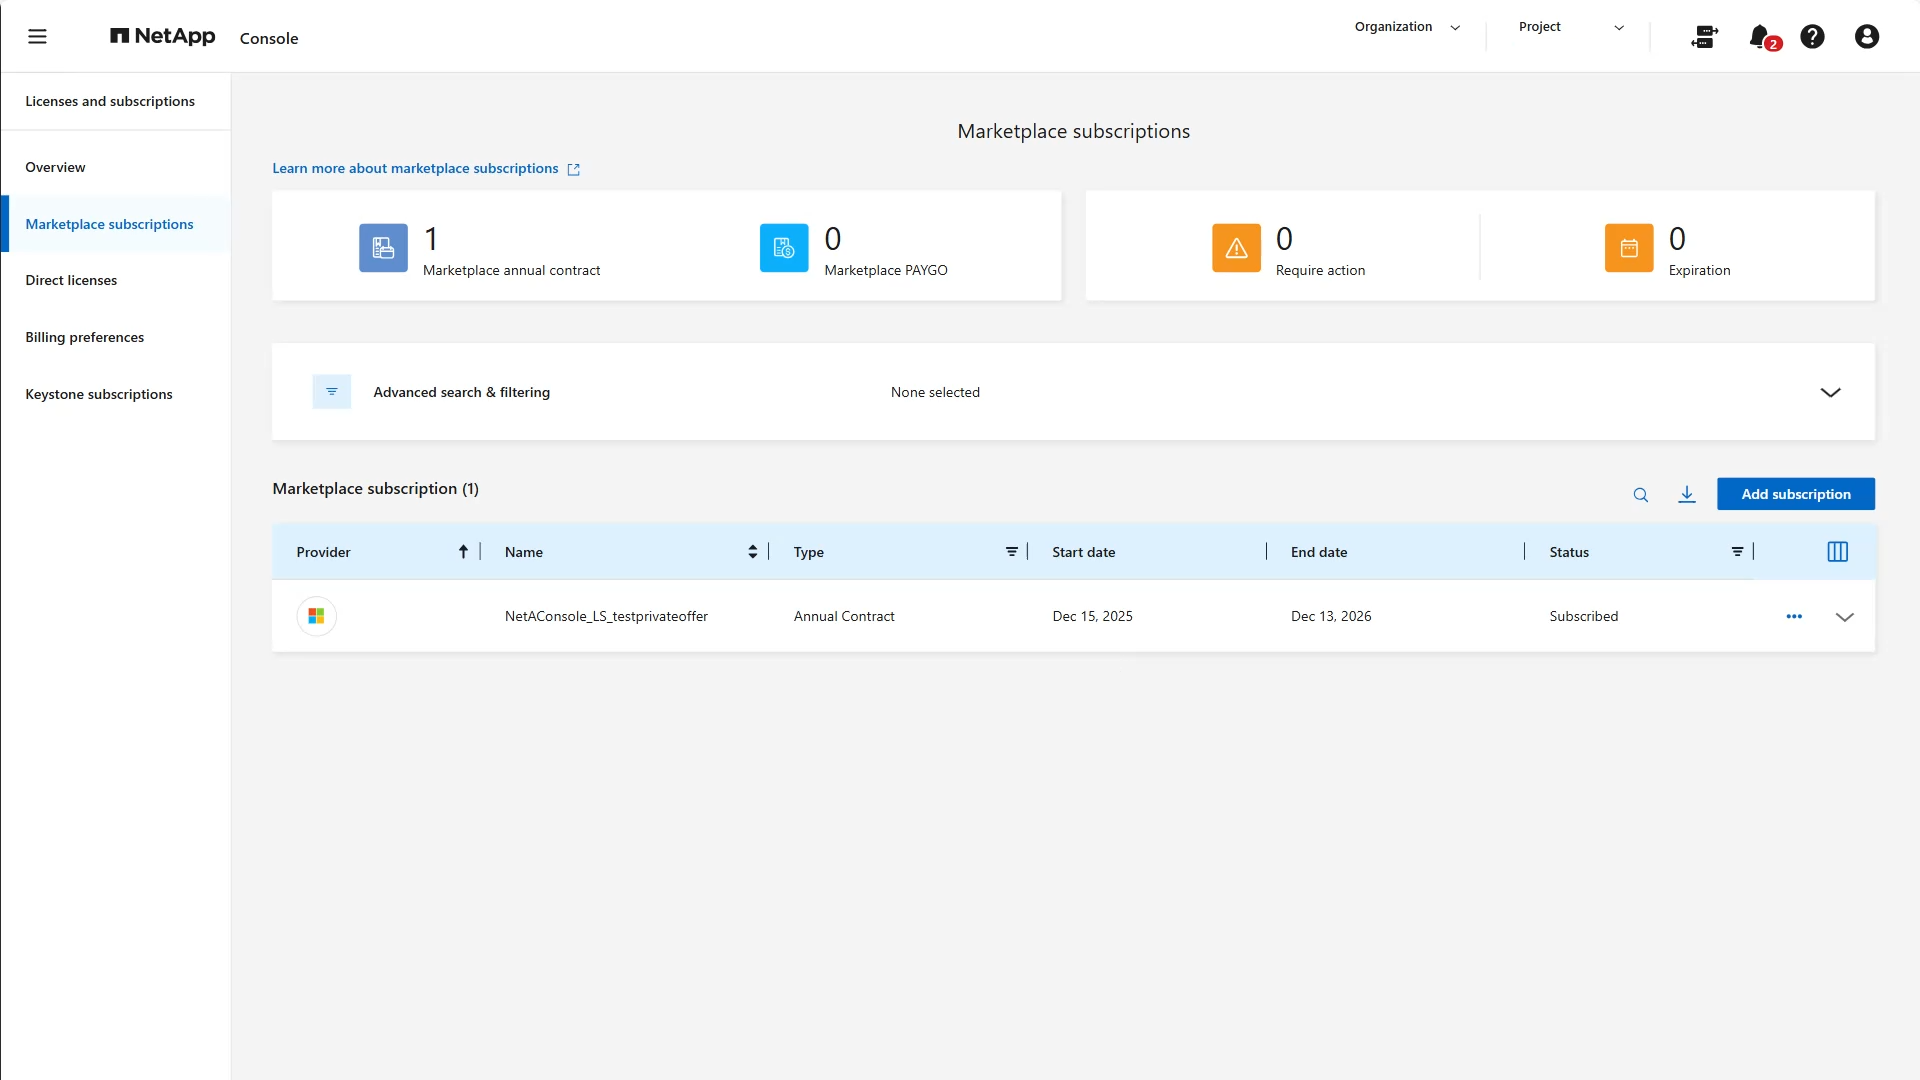Image resolution: width=1920 pixels, height=1080 pixels.
Task: Open external link icon beside Learn more
Action: [x=574, y=170]
